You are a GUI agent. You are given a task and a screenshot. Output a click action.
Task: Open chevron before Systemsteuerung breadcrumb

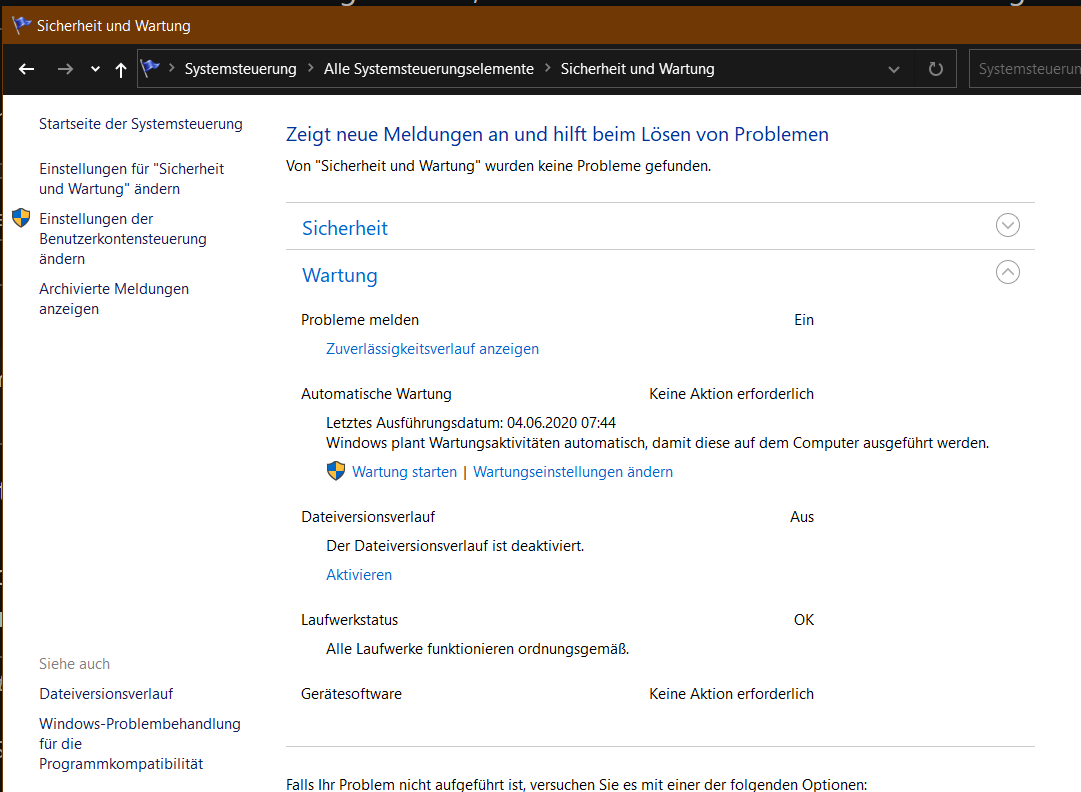172,68
